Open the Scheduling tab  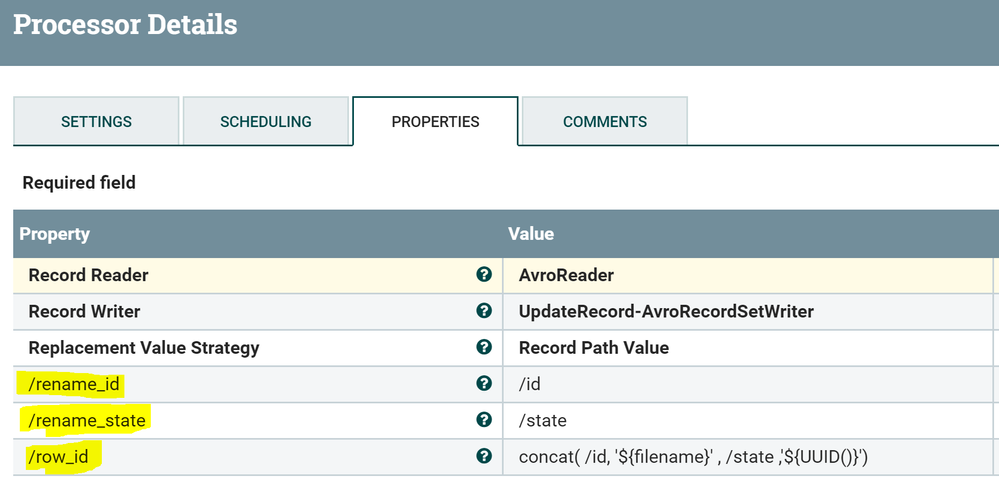[265, 122]
